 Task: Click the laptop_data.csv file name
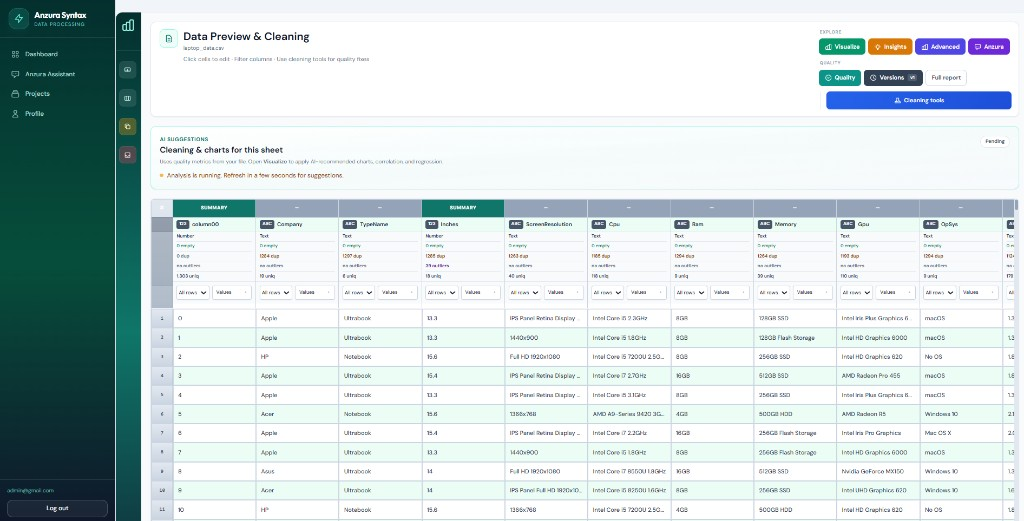[203, 48]
